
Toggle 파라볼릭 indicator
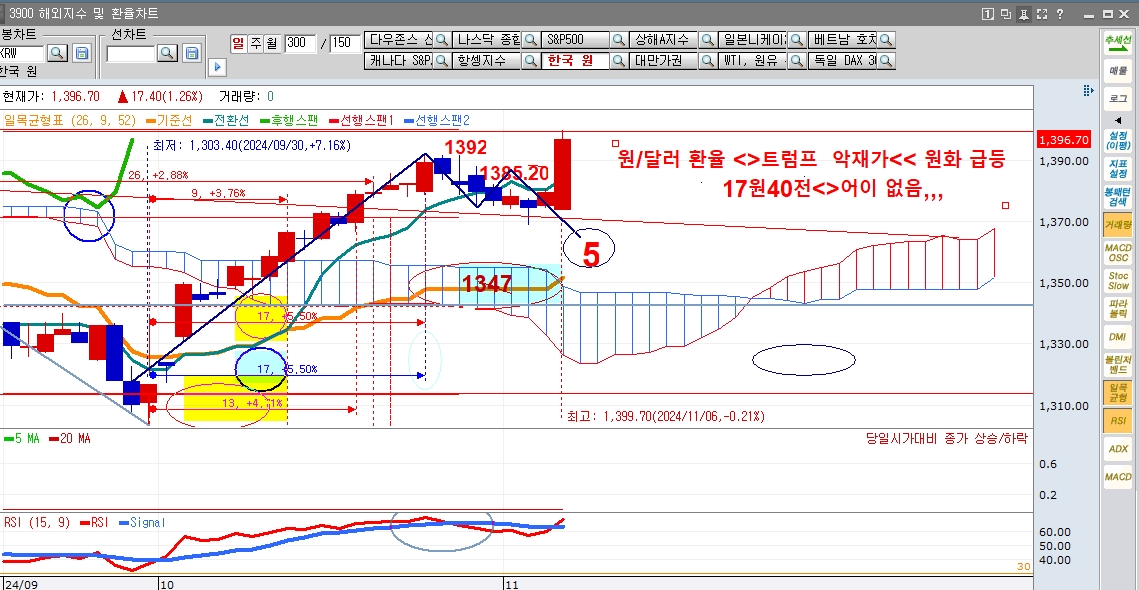click(1118, 309)
